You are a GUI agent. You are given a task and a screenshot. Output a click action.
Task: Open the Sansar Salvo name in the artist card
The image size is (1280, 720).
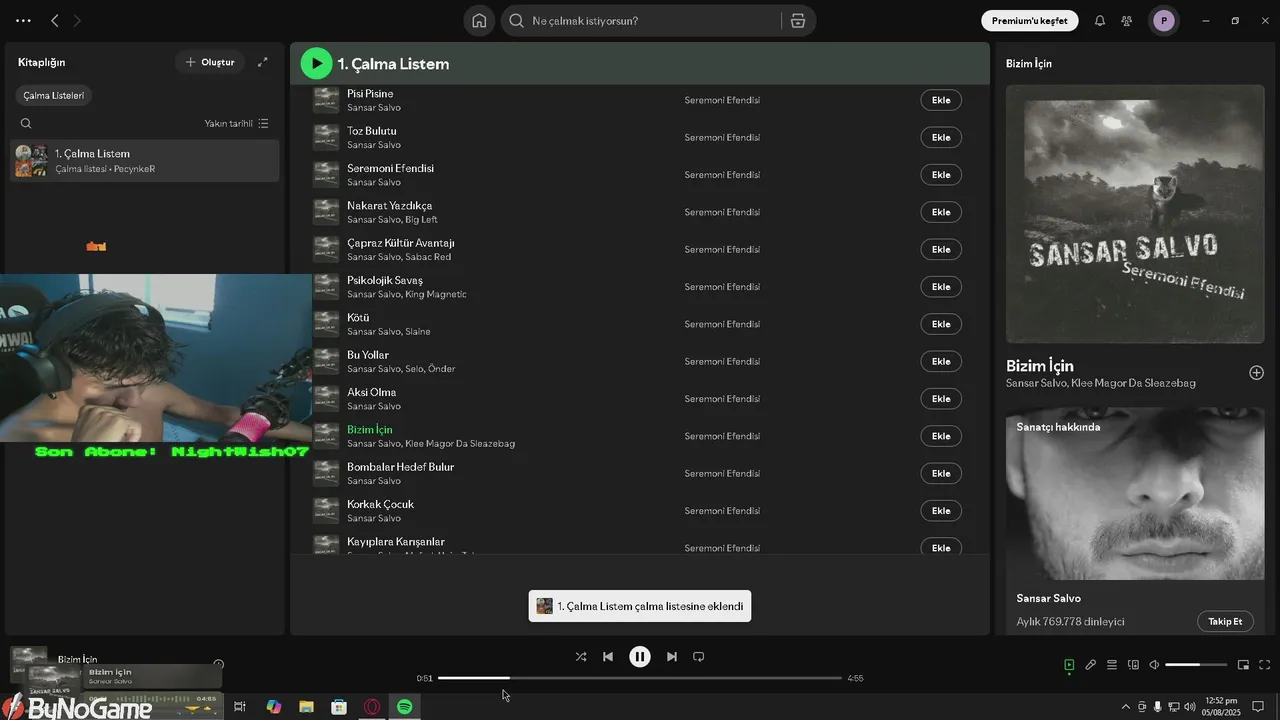tap(1048, 598)
